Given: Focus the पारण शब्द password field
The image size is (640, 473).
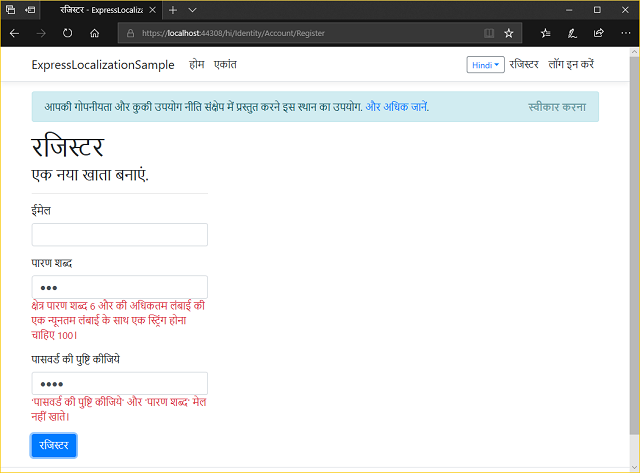Looking at the screenshot, I should [x=120, y=287].
